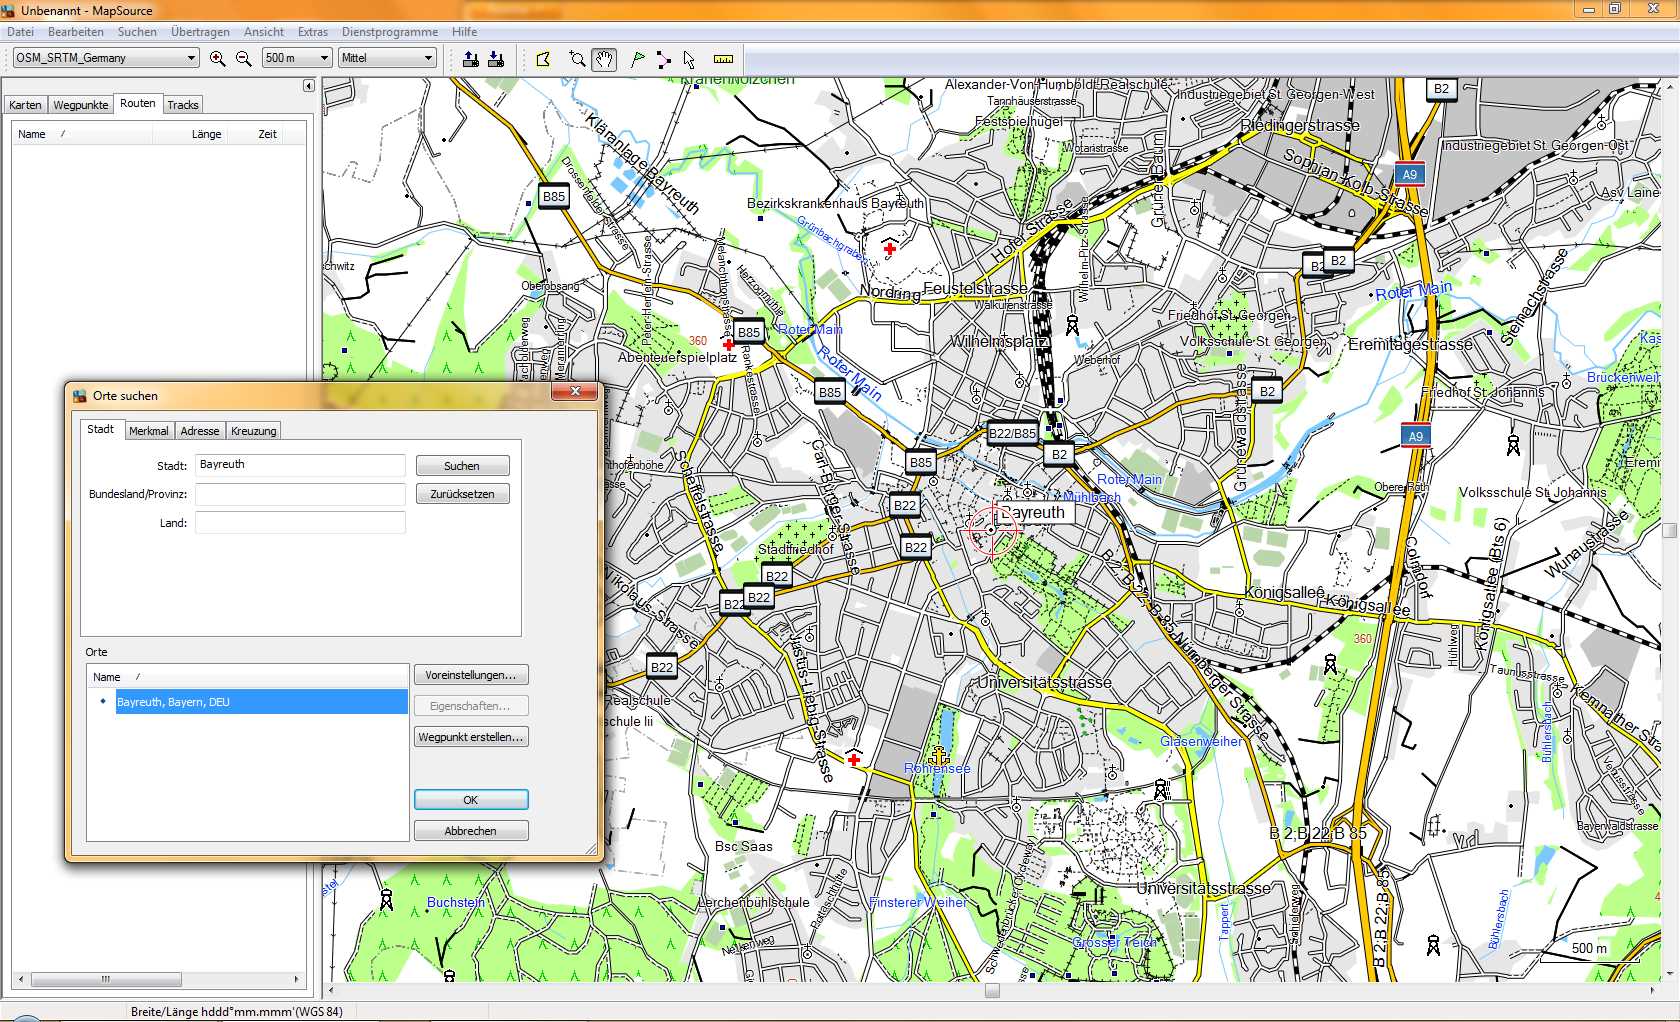1680x1022 pixels.
Task: Select the route tool icon
Action: click(663, 59)
